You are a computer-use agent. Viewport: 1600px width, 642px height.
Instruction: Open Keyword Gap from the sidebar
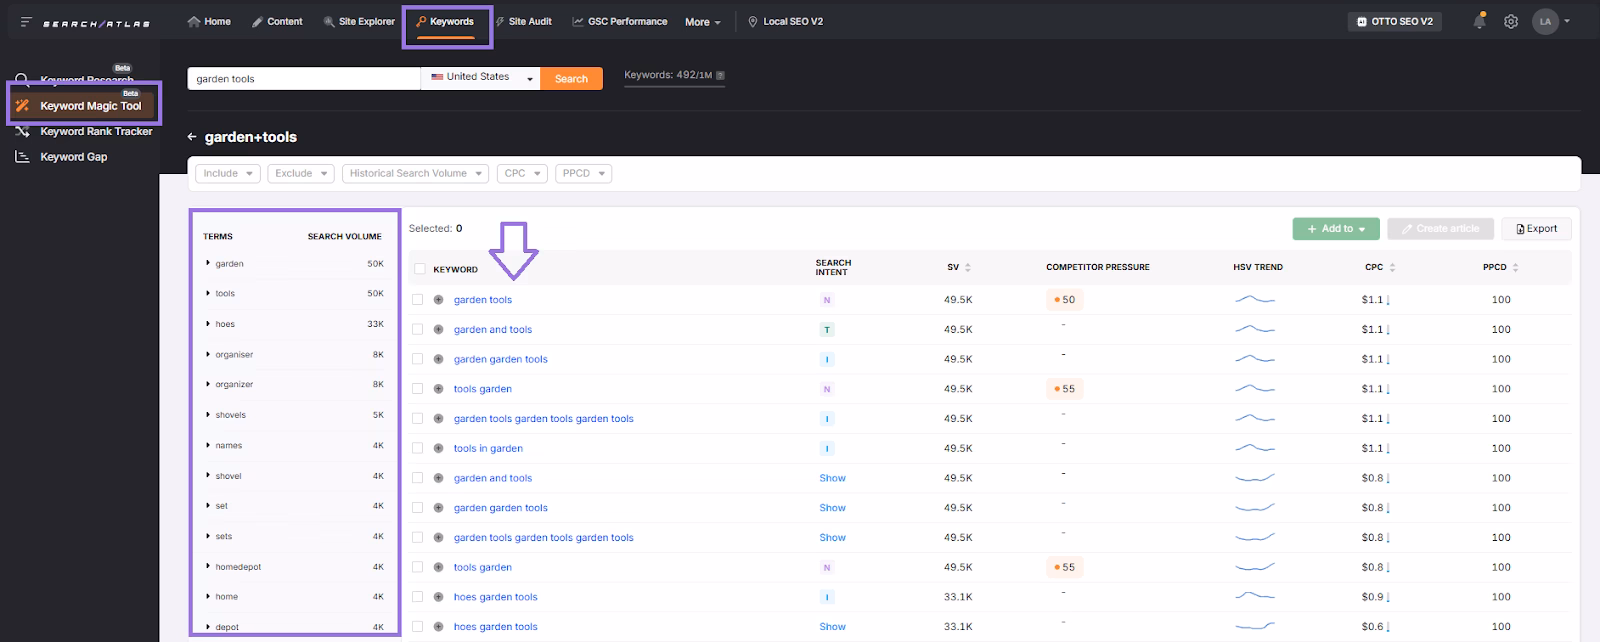click(x=73, y=157)
